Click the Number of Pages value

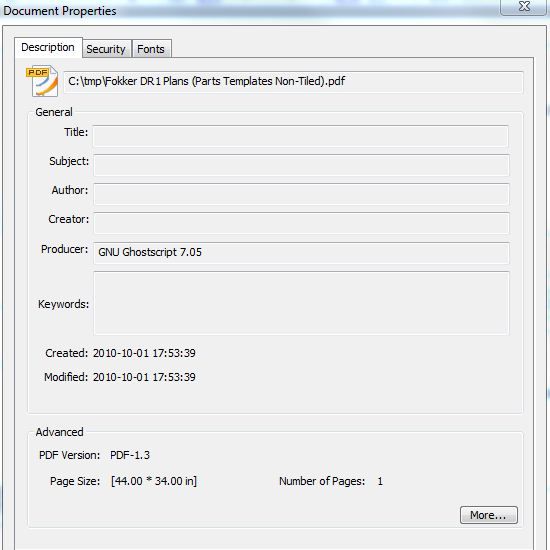[x=380, y=481]
